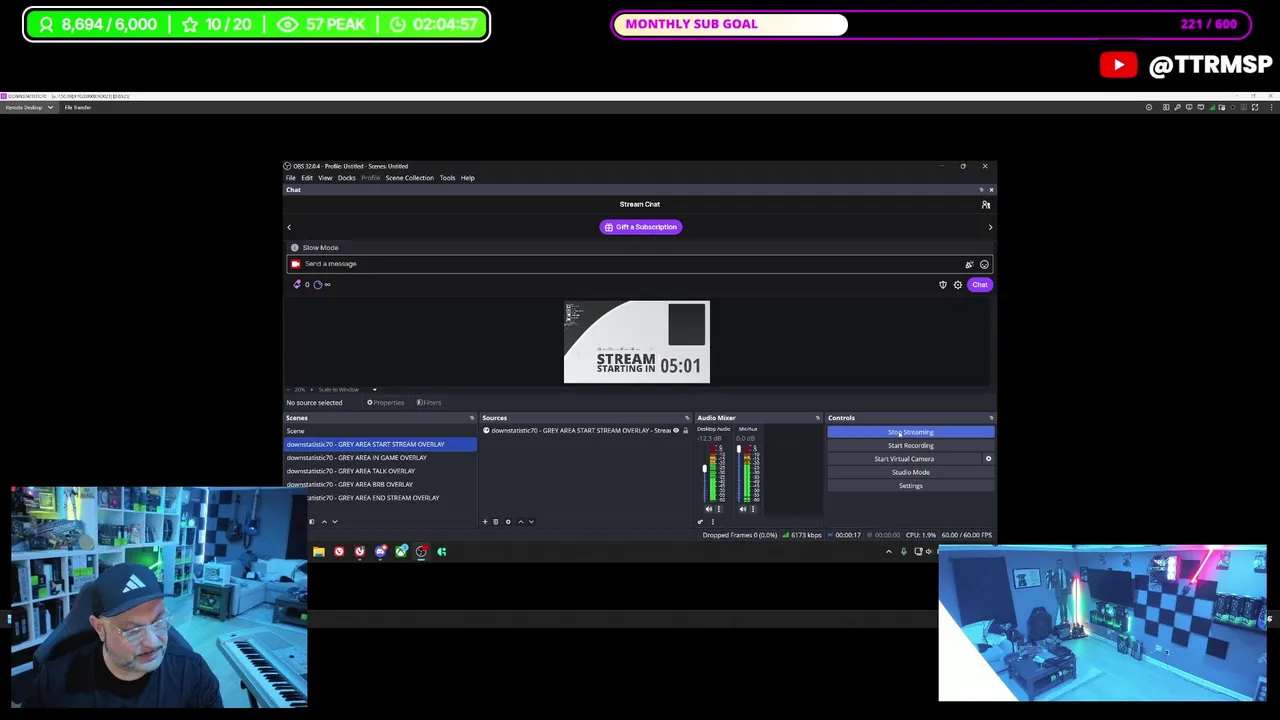Screen dimensions: 1280x720
Task: Click Start Recording button
Action: [911, 446]
